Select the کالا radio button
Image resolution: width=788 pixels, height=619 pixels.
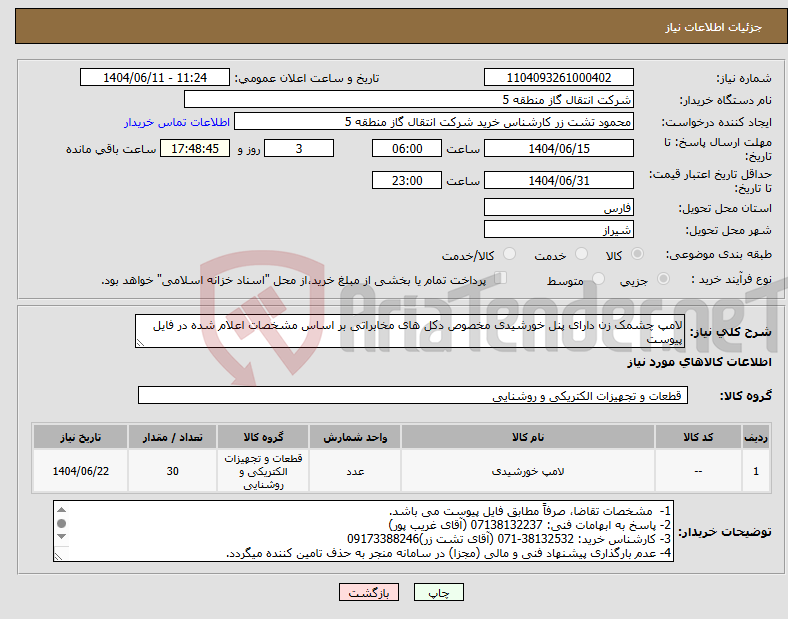point(637,254)
